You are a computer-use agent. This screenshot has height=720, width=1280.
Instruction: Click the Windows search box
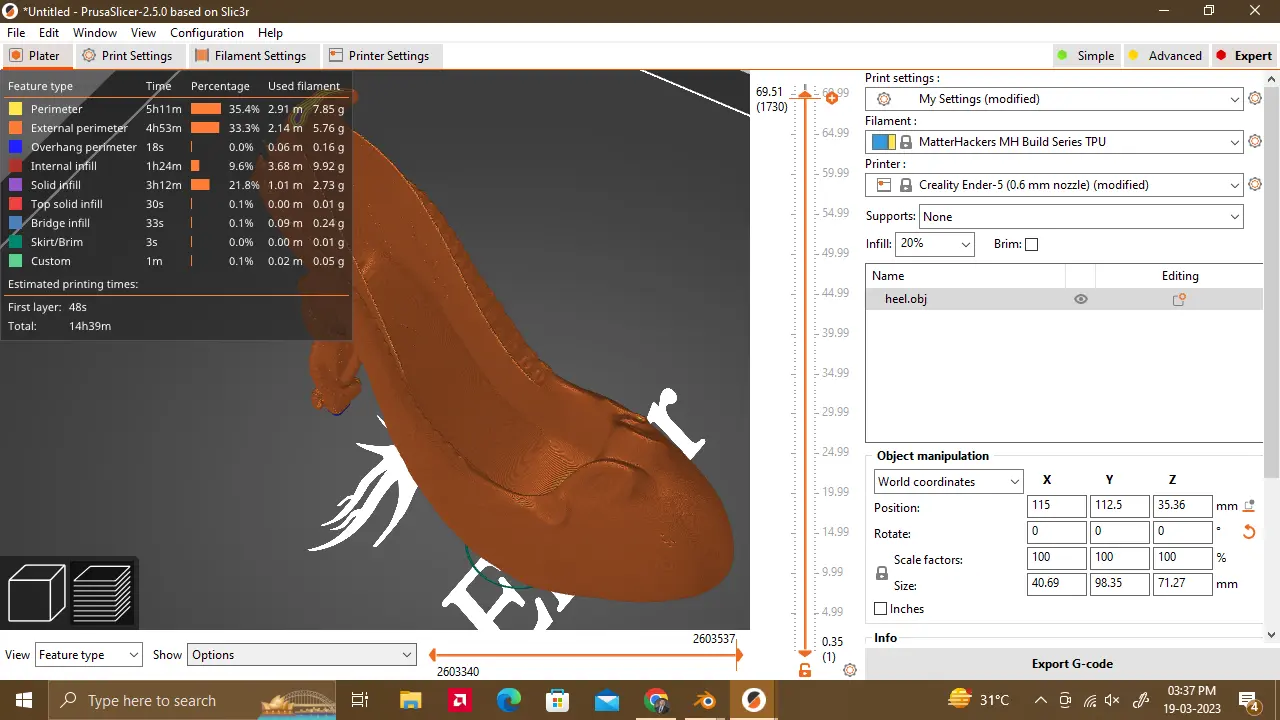pos(192,700)
